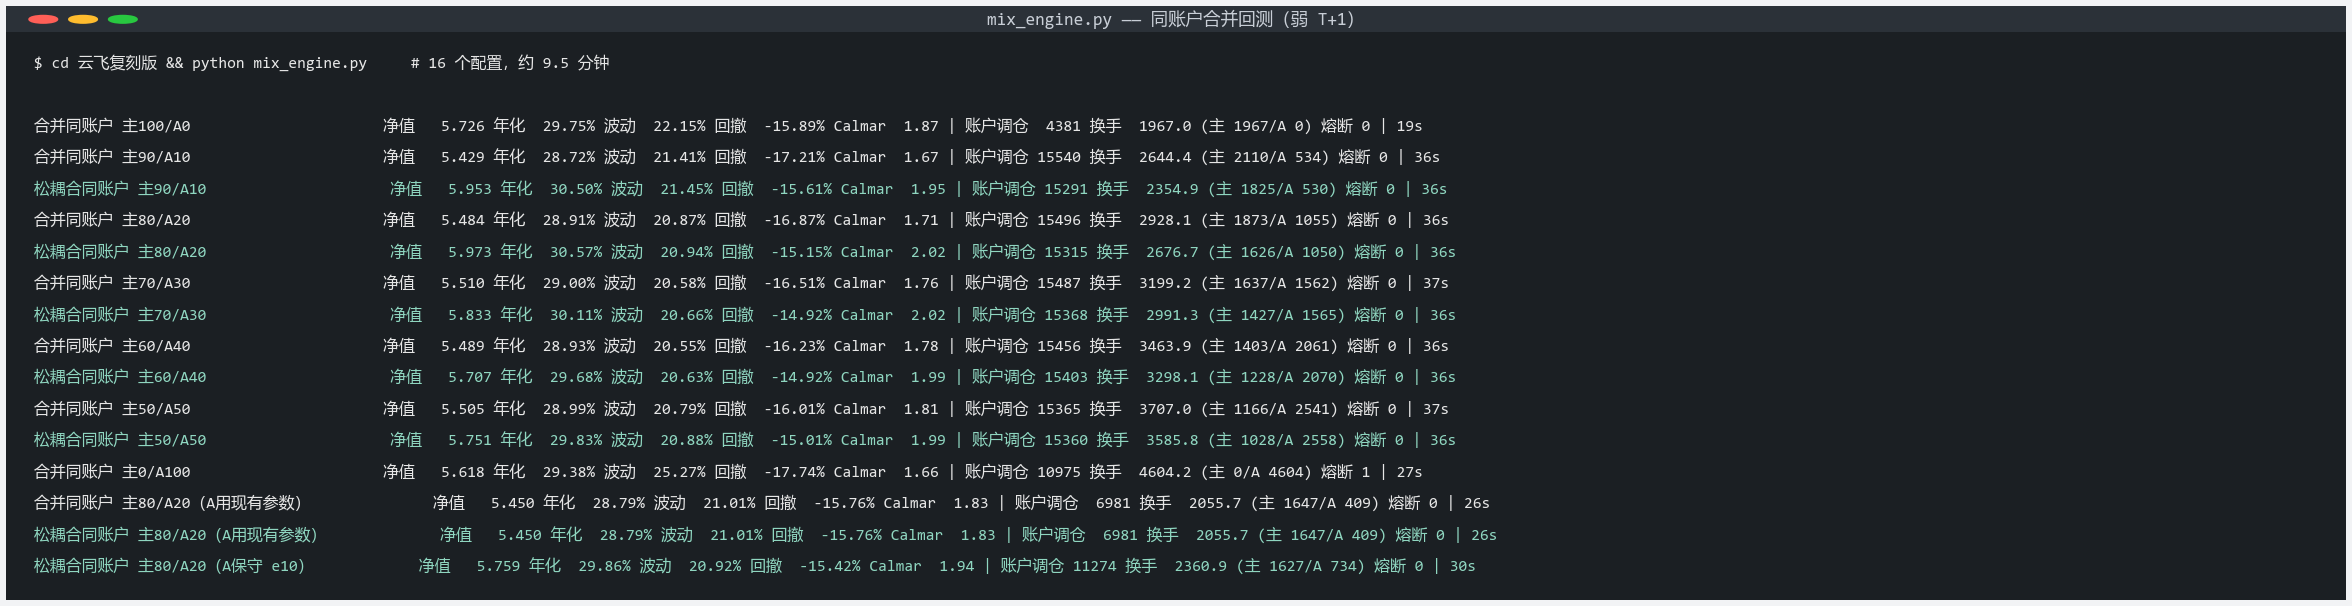Click the breakdown '(主 2110/A 534)'

coord(1265,157)
